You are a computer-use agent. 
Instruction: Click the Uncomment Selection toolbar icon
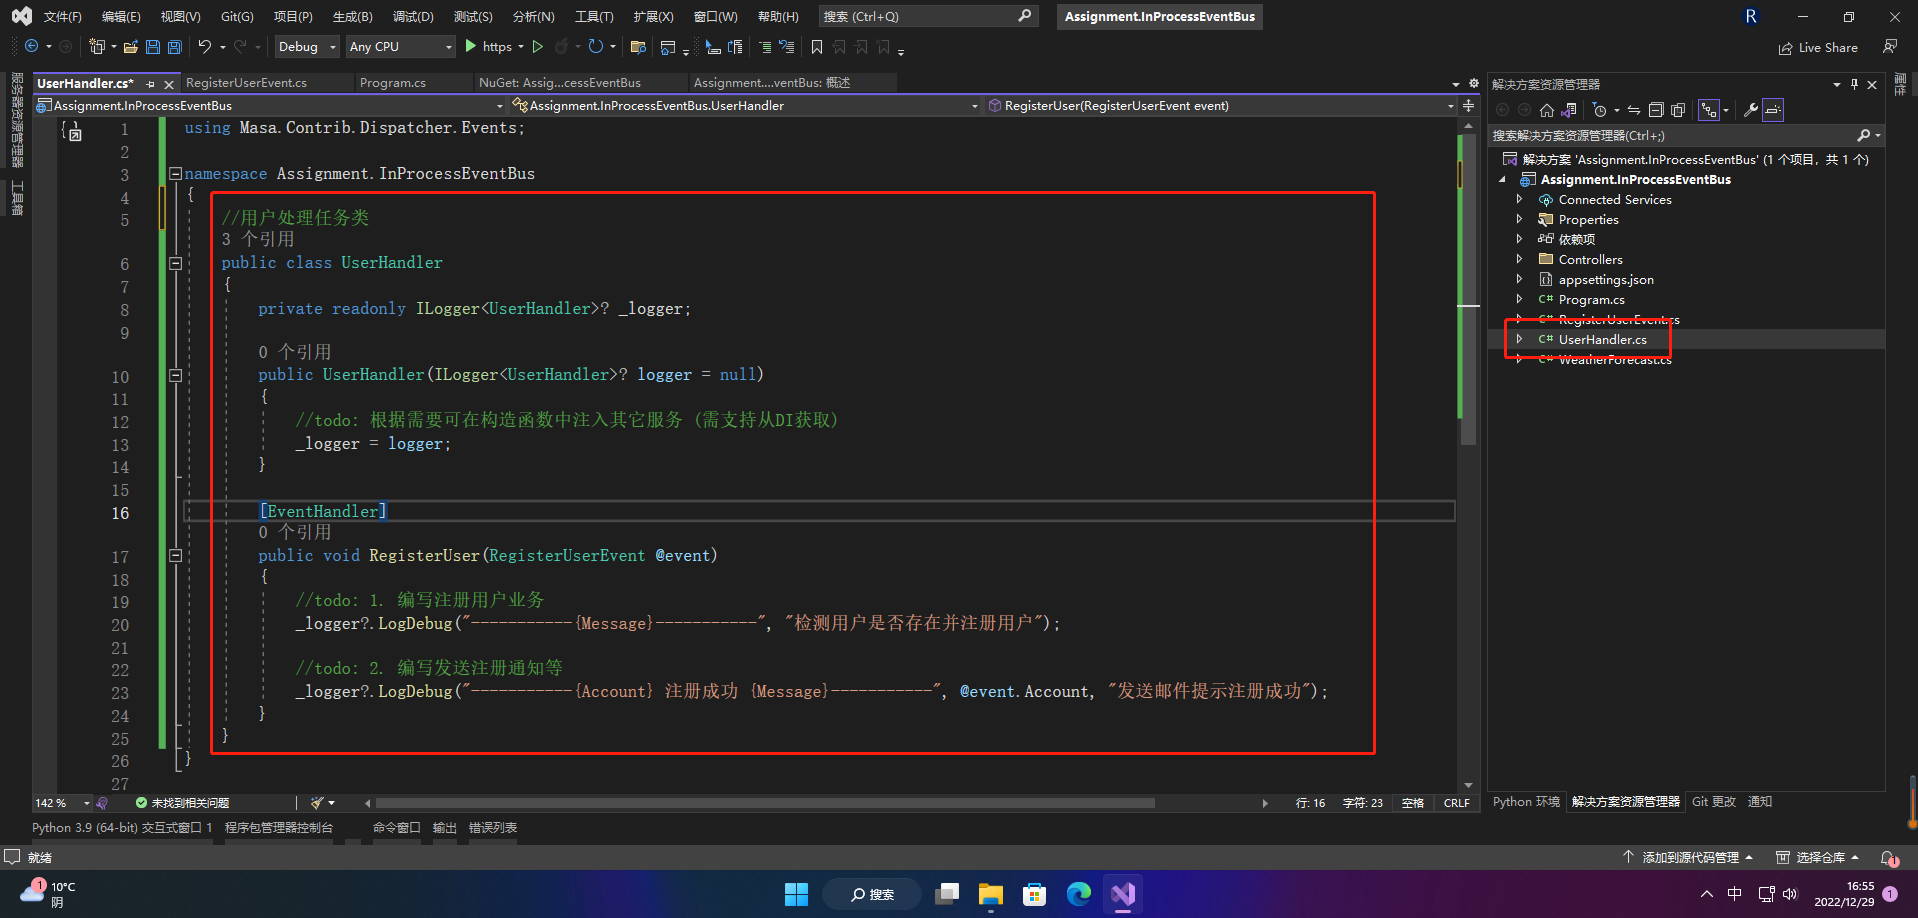(x=787, y=47)
